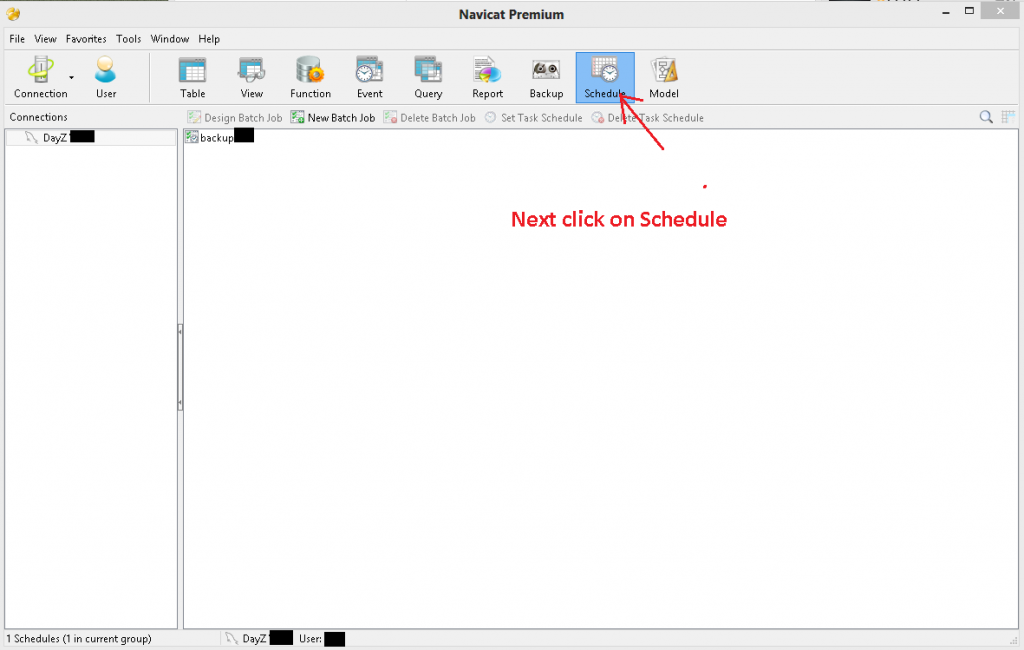Expand the Connection dropdown arrow
This screenshot has height=650, width=1024.
click(x=71, y=77)
